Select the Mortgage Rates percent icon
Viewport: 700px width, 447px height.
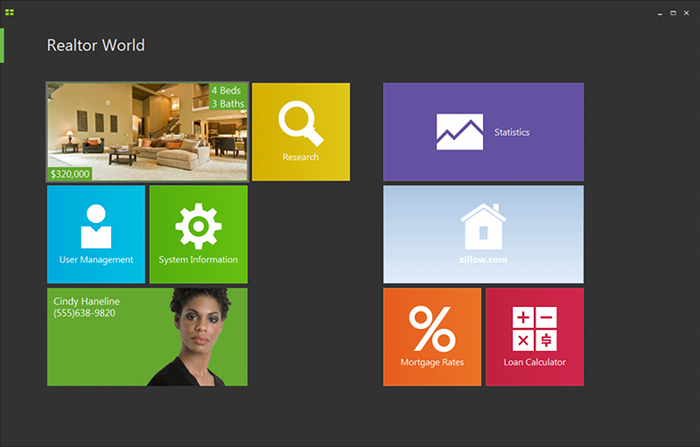pos(432,329)
